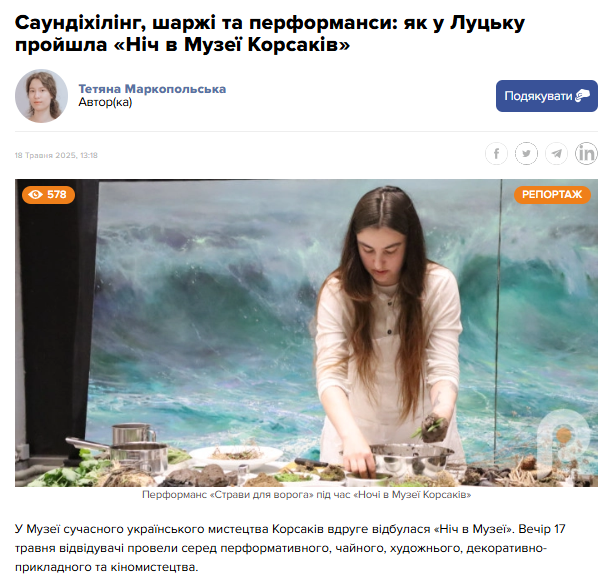Click the first paragraph starting 'У Музеї сучасного'

pyautogui.click(x=290, y=548)
